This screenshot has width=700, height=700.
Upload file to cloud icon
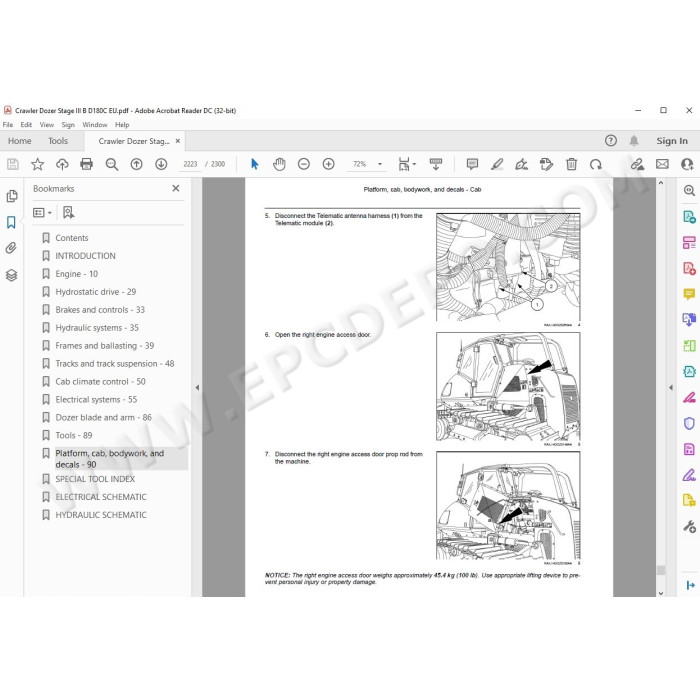coord(62,164)
